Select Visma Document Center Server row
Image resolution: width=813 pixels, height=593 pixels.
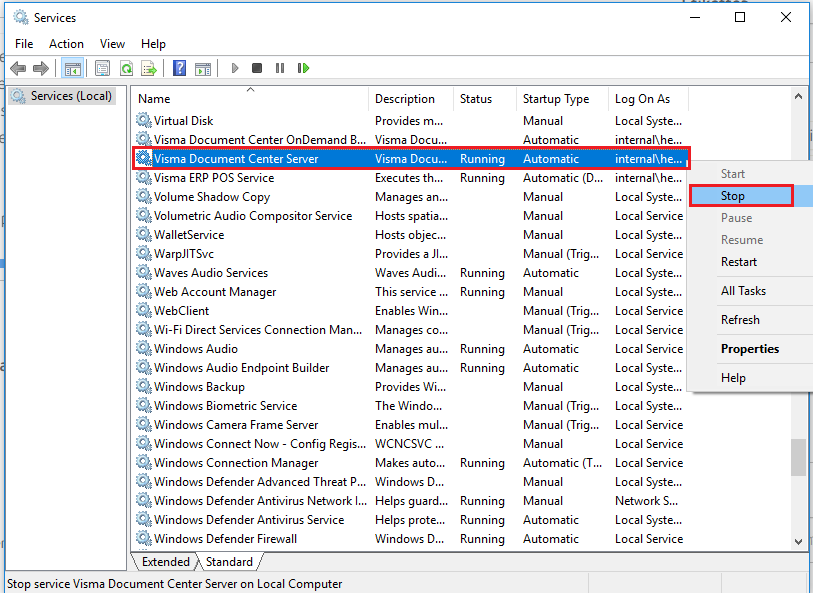pyautogui.click(x=411, y=159)
